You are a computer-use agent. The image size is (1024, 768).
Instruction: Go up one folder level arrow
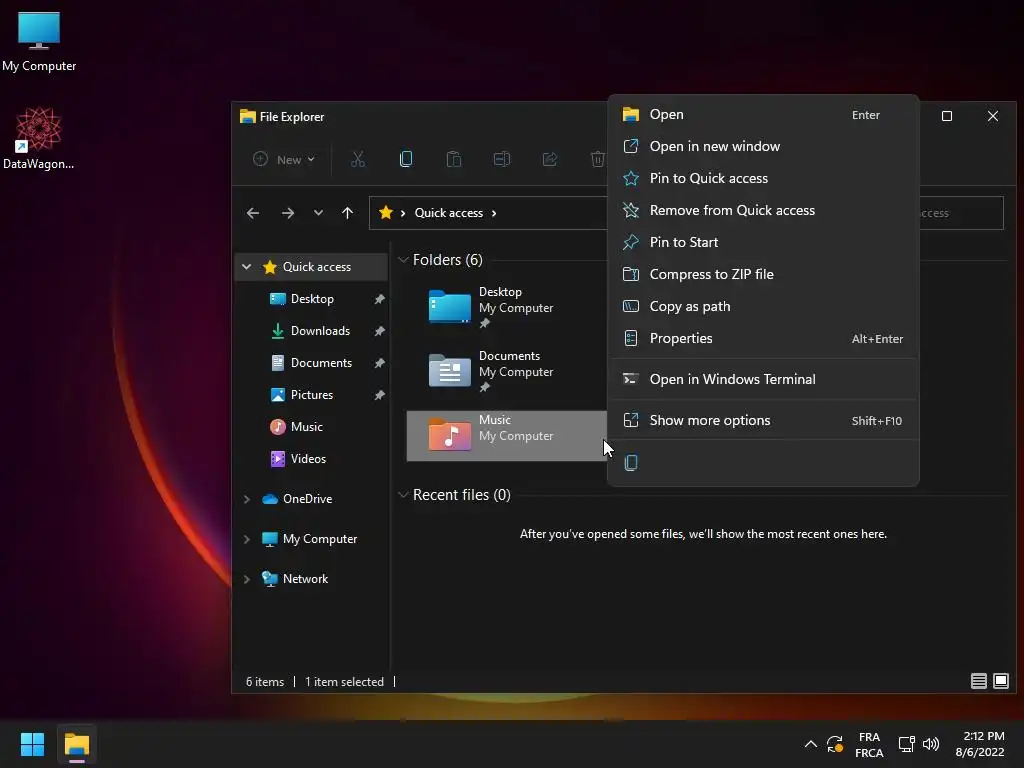(x=347, y=213)
